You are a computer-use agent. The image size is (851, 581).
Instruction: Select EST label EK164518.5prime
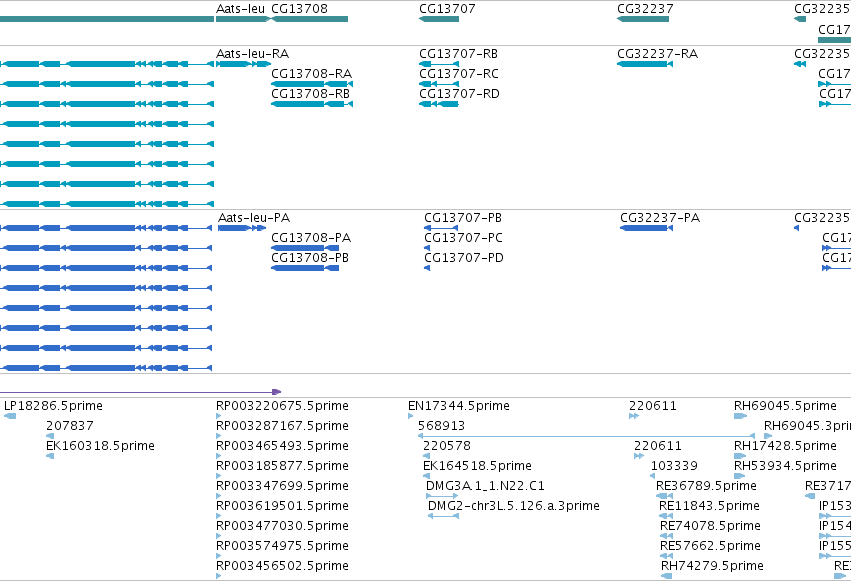tap(478, 466)
